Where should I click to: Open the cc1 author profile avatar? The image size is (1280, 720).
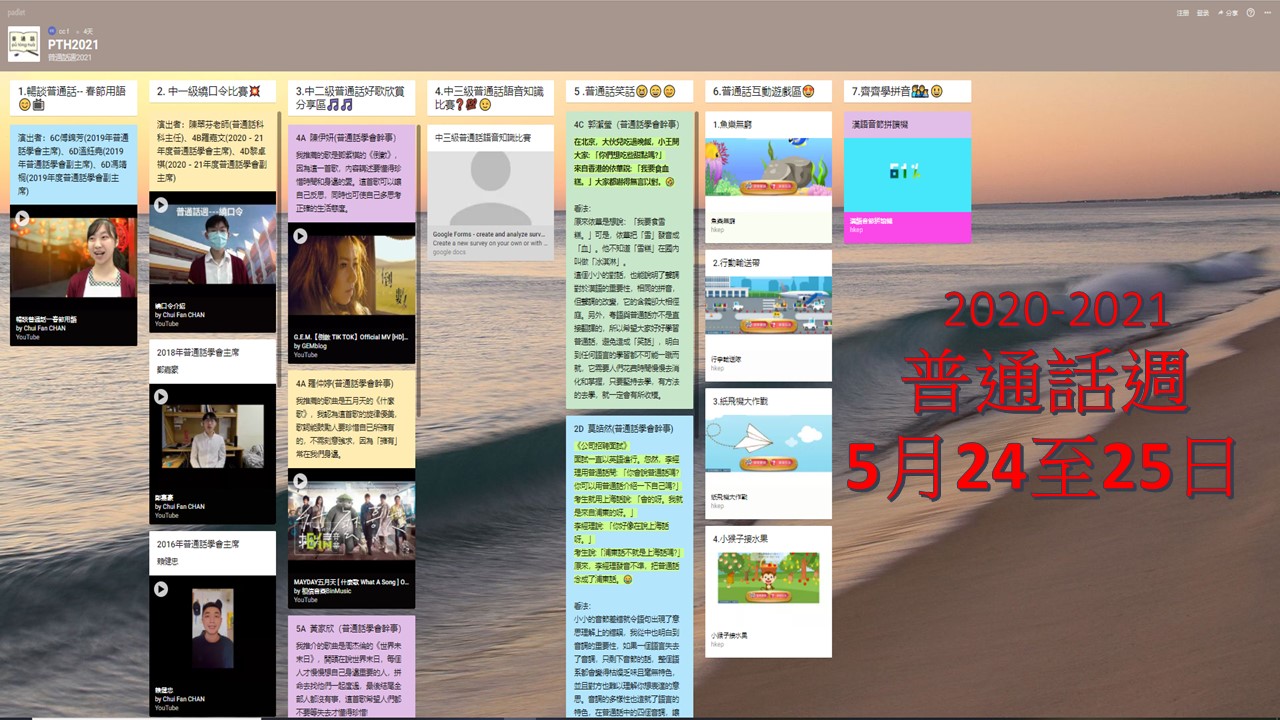coord(52,31)
